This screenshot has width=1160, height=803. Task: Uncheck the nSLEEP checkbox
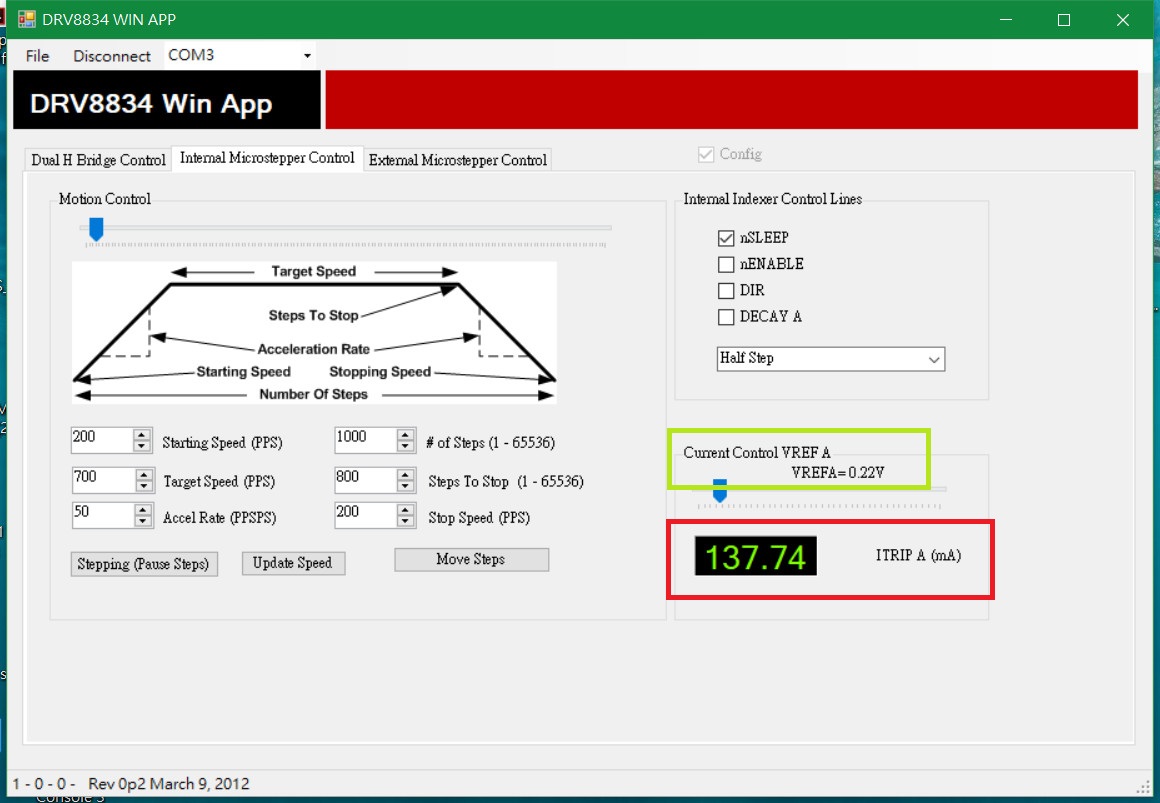coord(726,238)
